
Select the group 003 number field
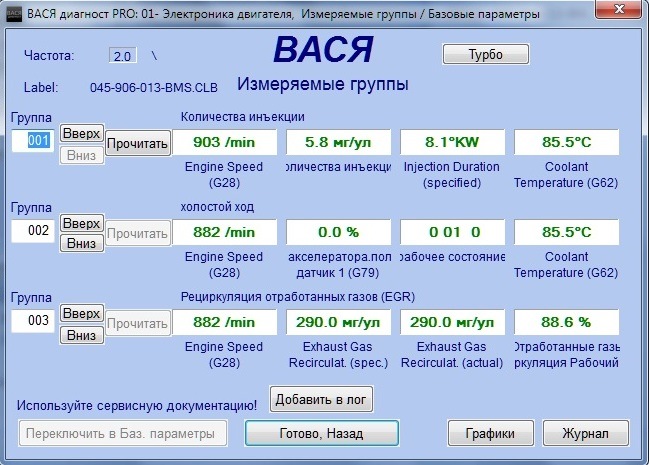[33, 321]
